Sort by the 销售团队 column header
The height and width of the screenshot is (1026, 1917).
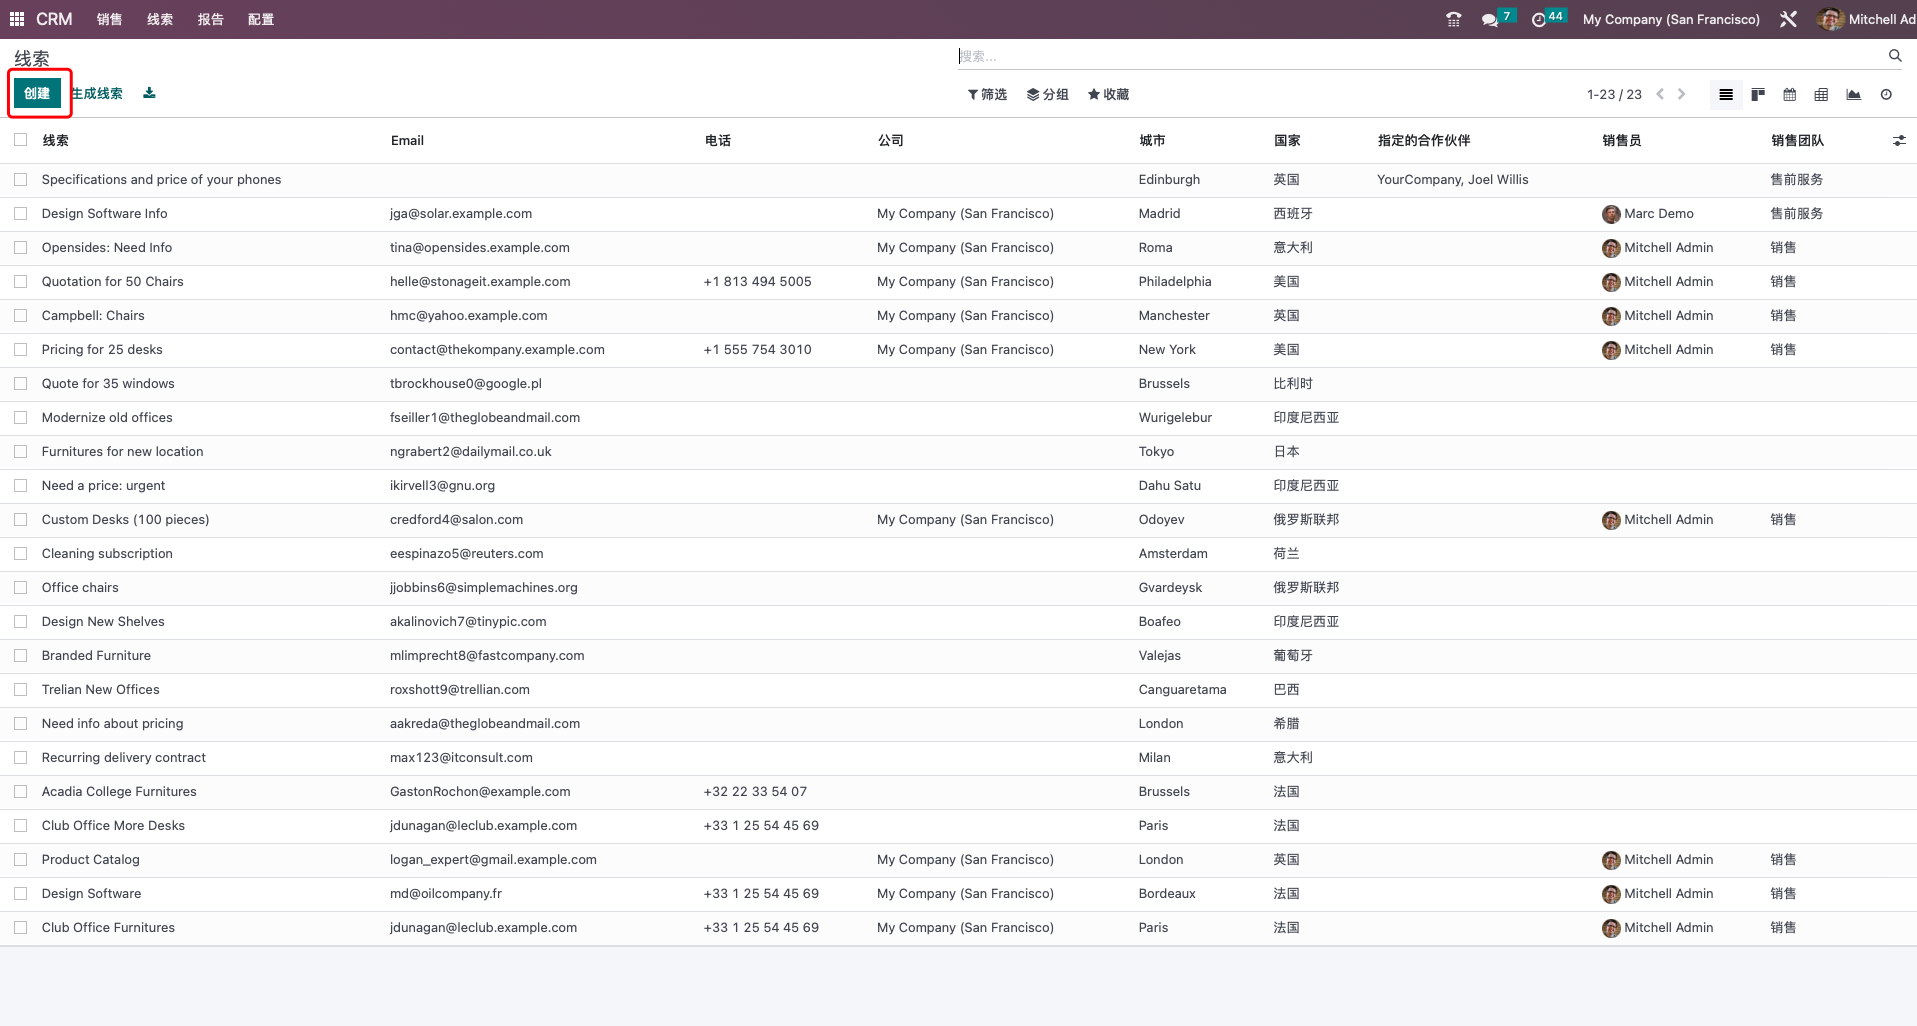[1797, 141]
